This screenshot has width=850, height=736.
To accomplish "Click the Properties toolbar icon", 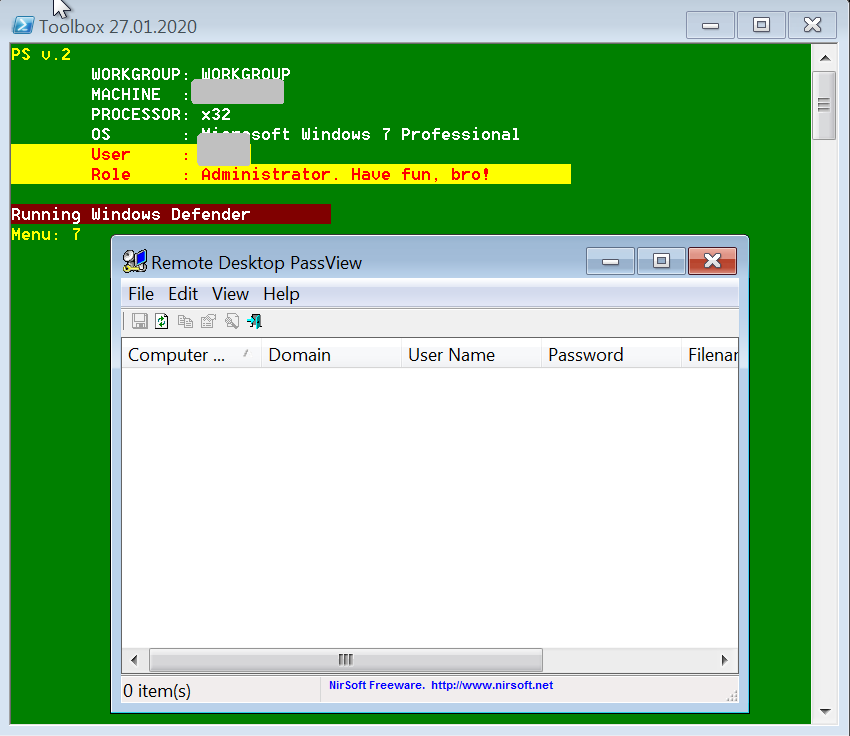I will pos(209,321).
